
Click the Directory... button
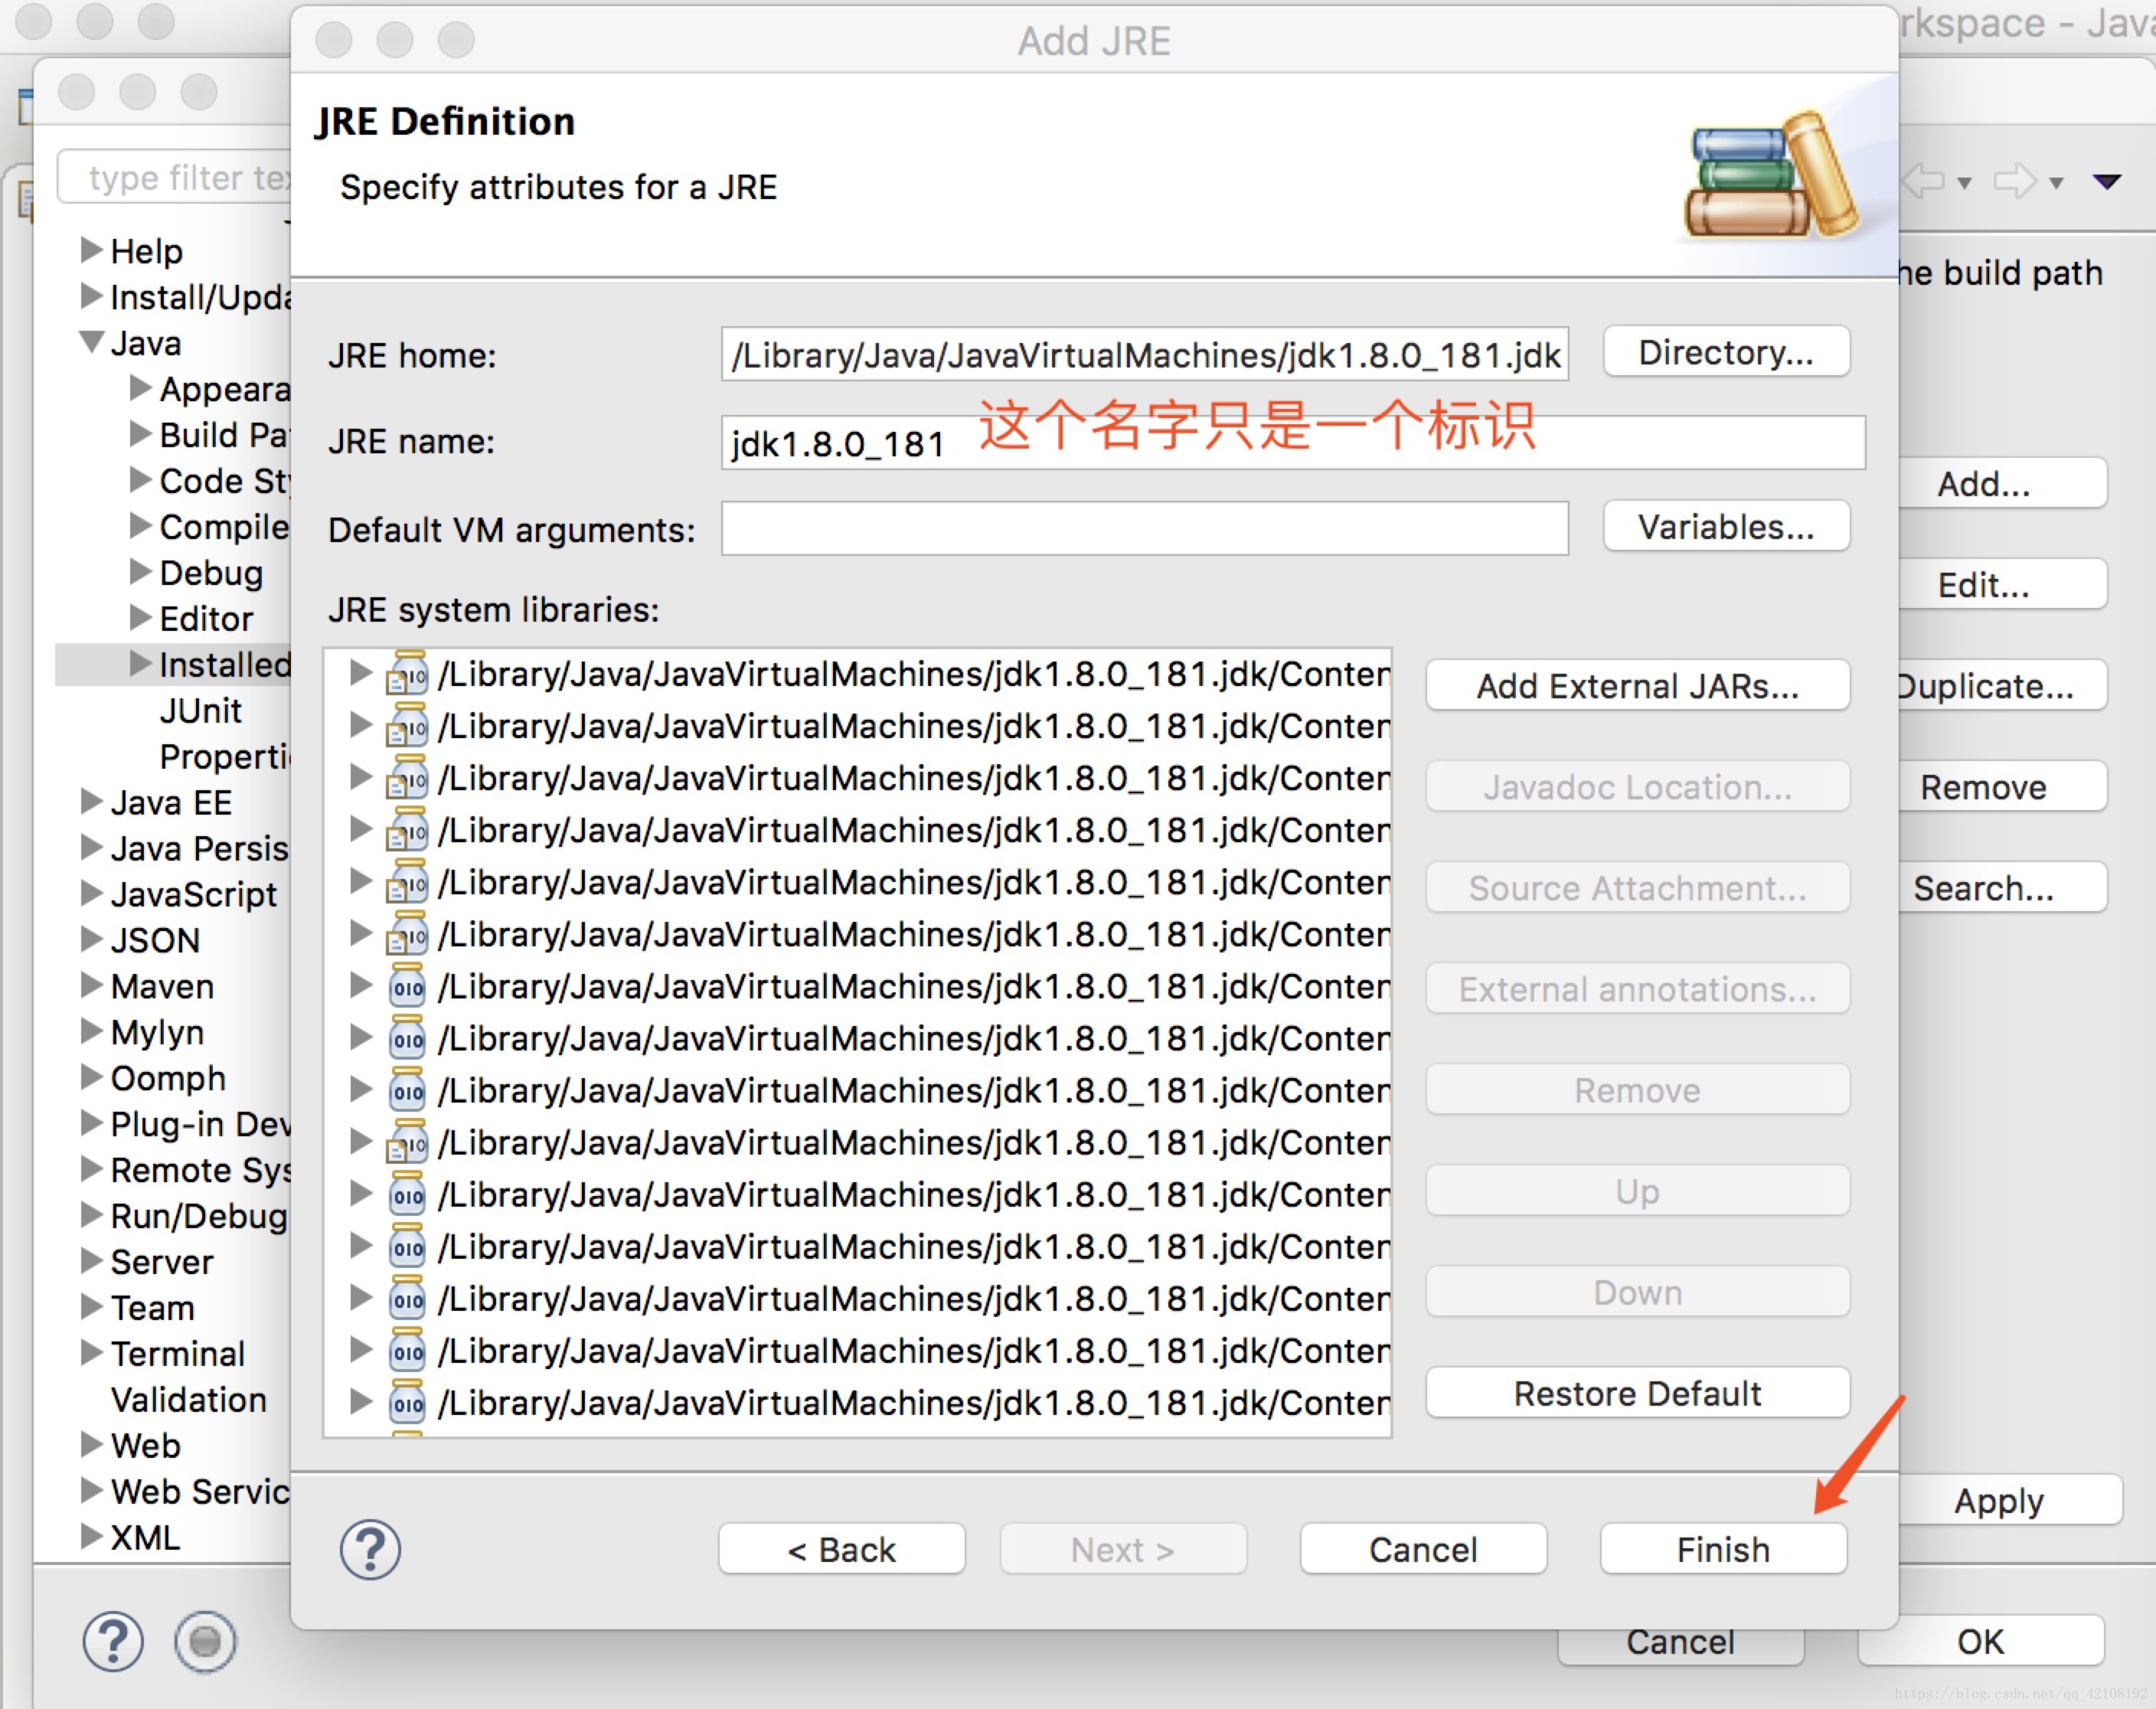click(x=1725, y=352)
